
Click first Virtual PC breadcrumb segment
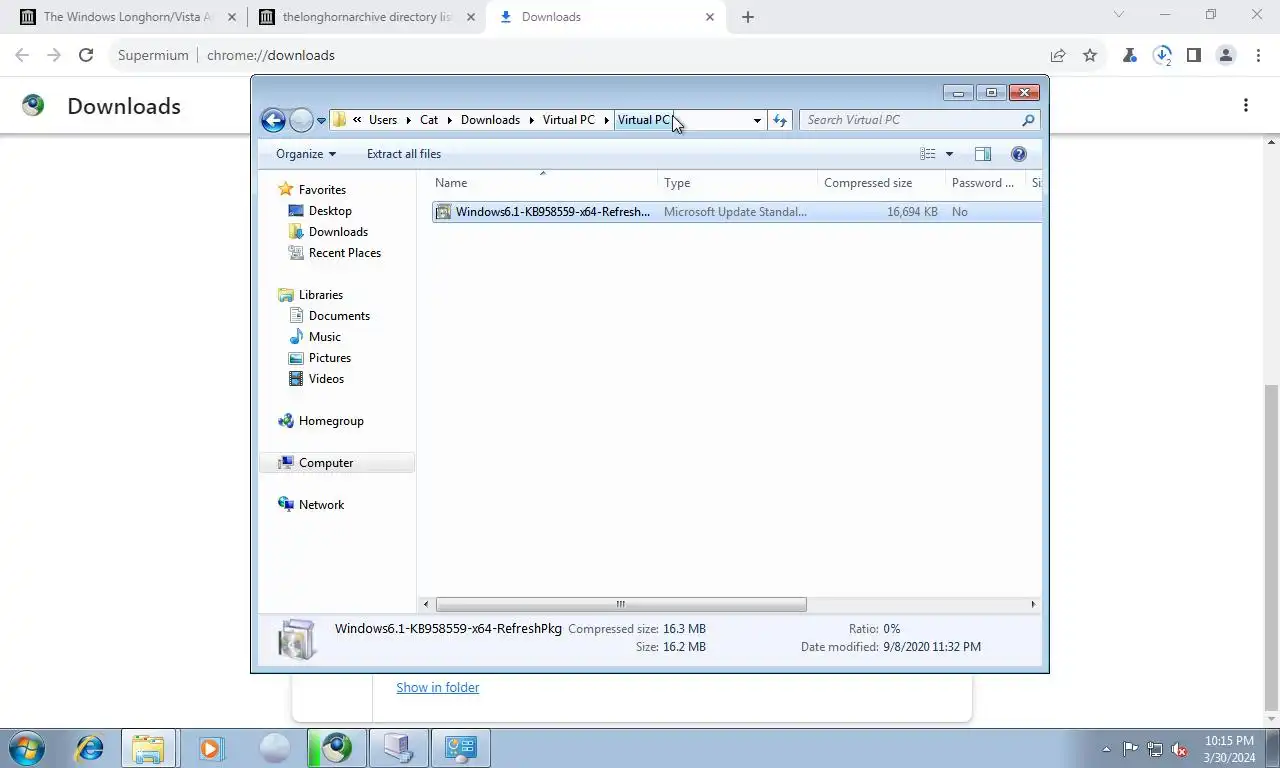click(569, 120)
